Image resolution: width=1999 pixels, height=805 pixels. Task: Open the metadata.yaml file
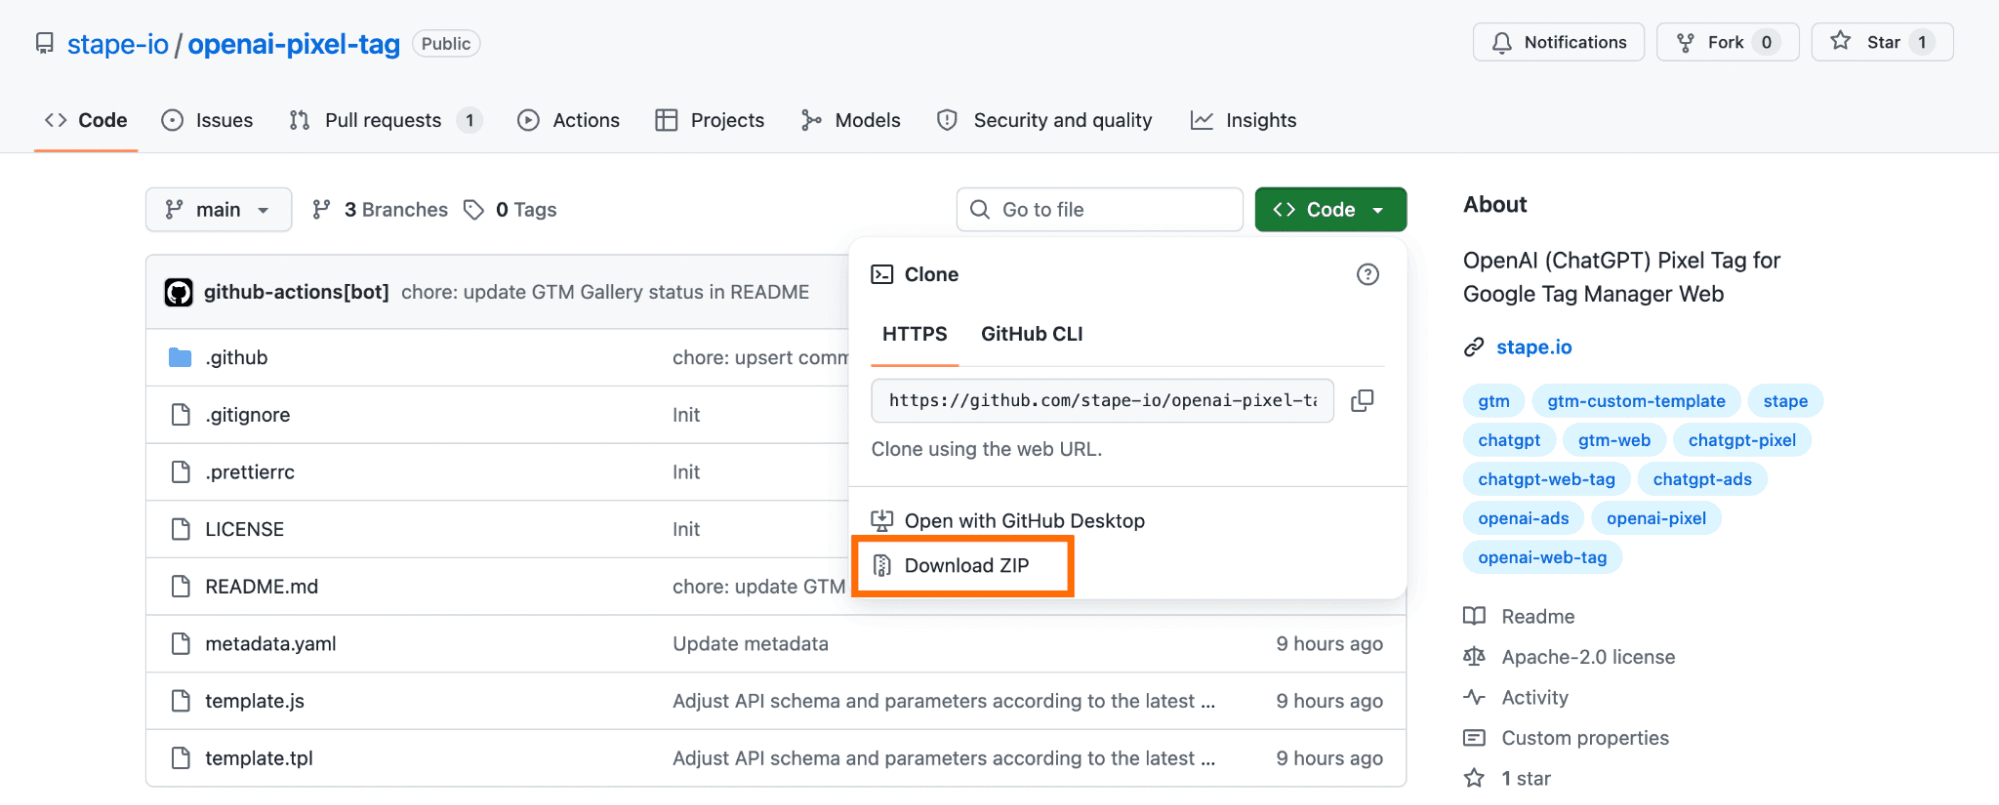[x=271, y=643]
